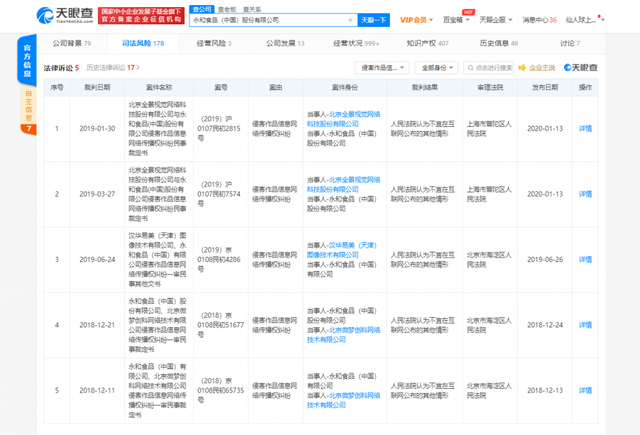The width and height of the screenshot is (640, 435).
Task: Clear the search box with the X icon
Action: (350, 20)
